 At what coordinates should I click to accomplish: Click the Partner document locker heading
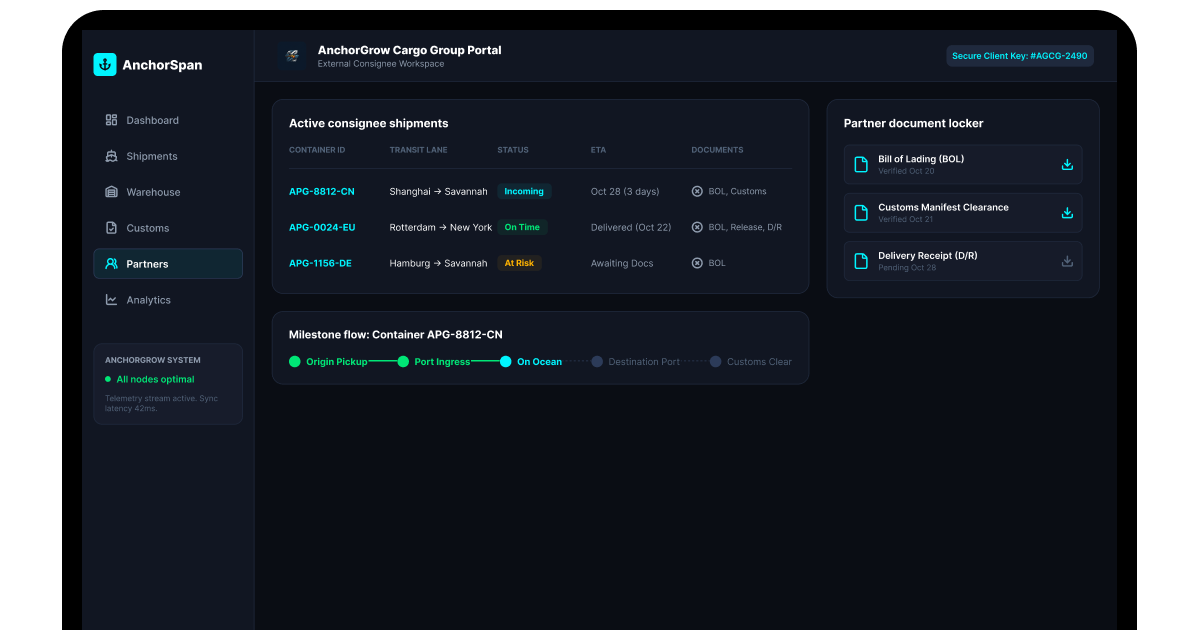[x=914, y=124]
